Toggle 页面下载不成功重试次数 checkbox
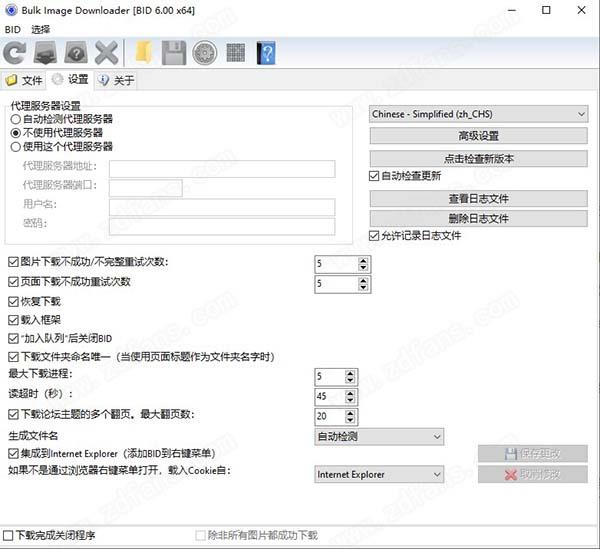 click(13, 282)
